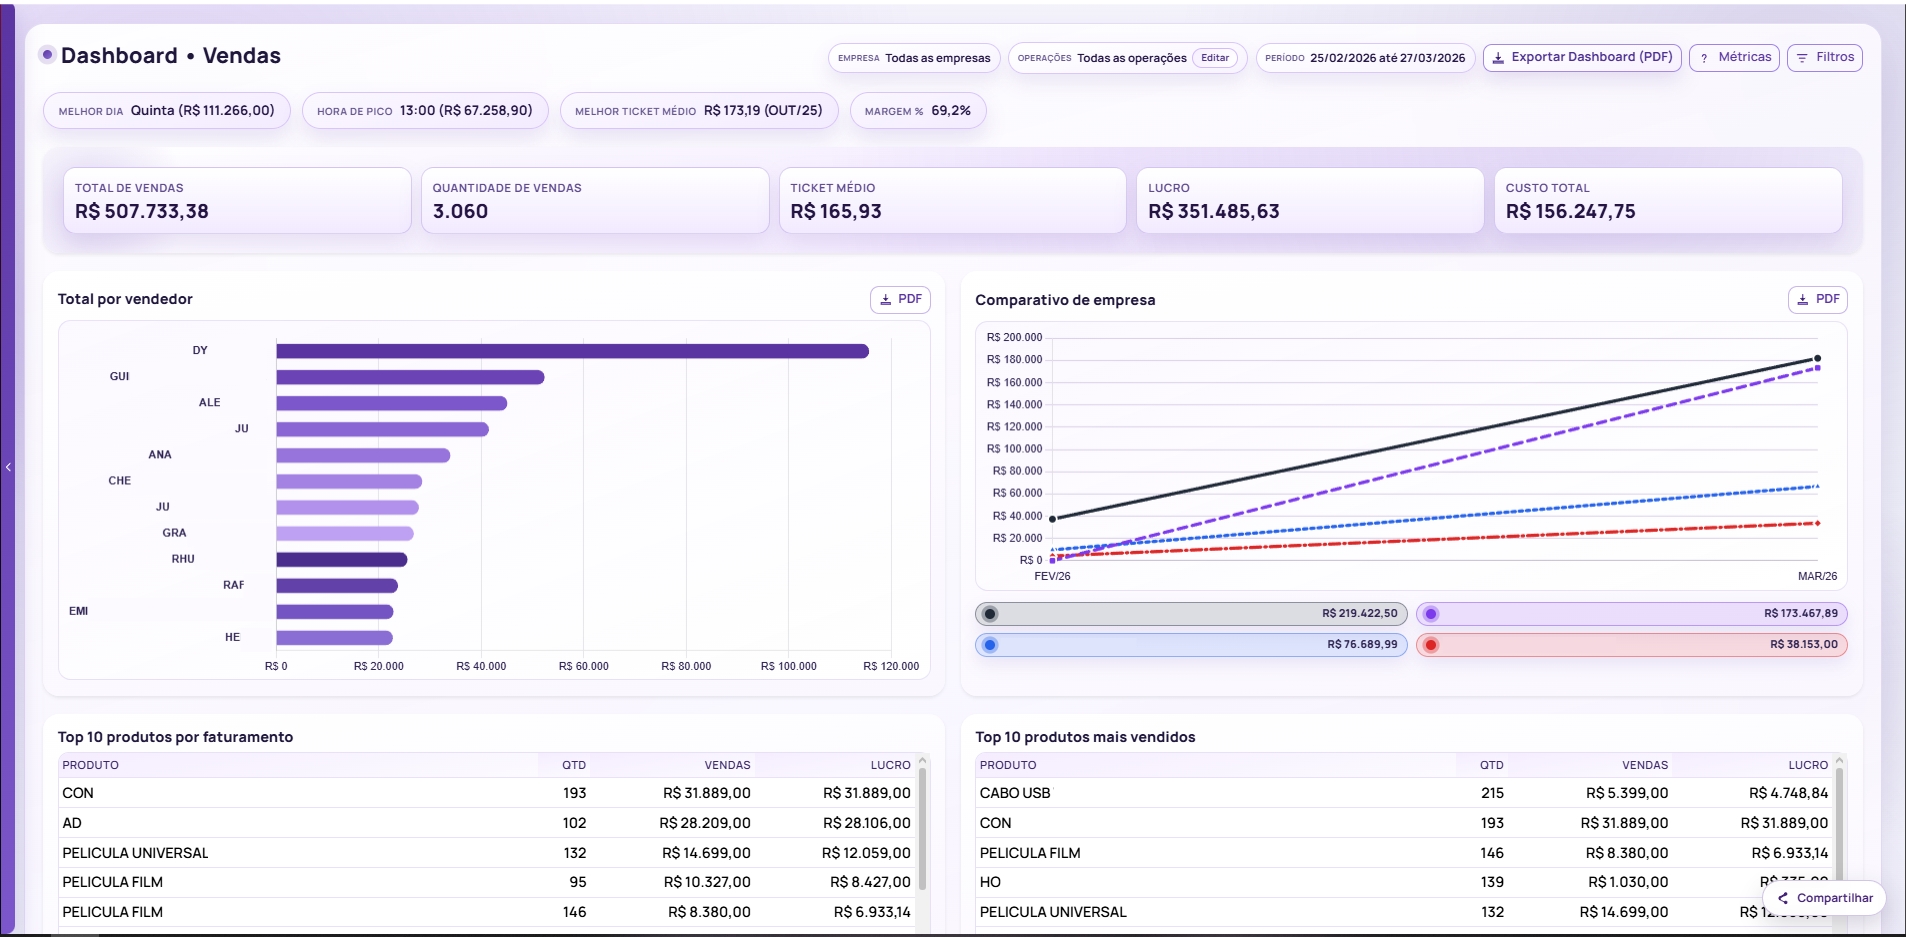The width and height of the screenshot is (1906, 937).
Task: Open the Empresa selector Todas as empresas
Action: click(913, 58)
